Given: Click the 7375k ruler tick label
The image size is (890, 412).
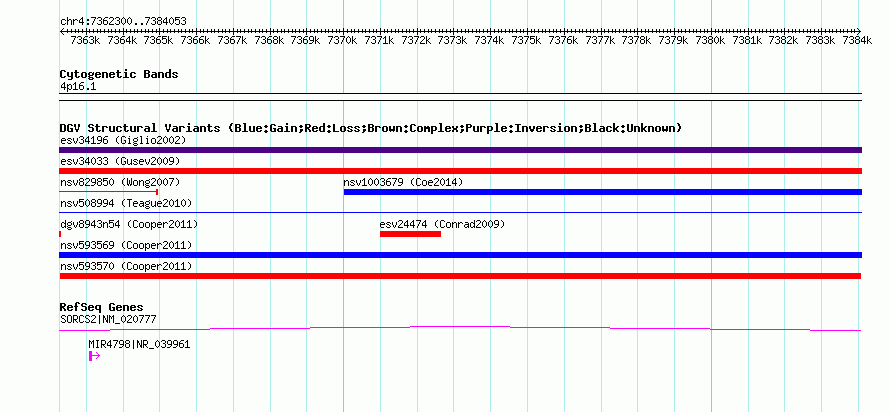Looking at the screenshot, I should pyautogui.click(x=527, y=40).
